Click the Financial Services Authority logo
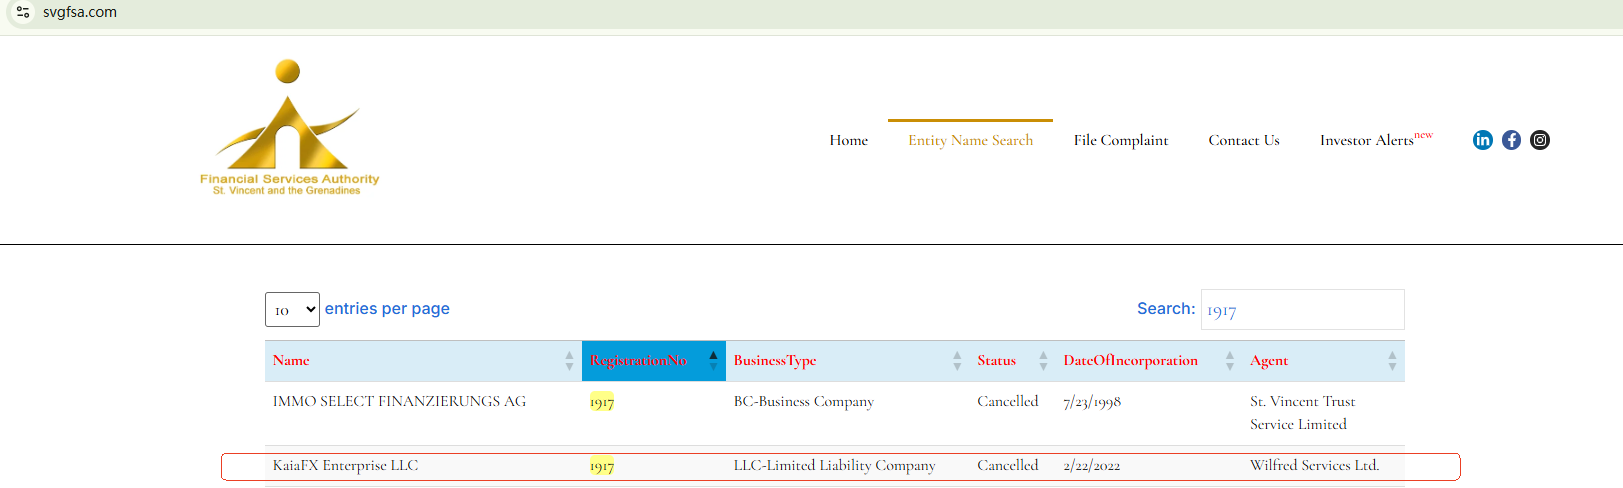The height and width of the screenshot is (488, 1623). [x=289, y=128]
